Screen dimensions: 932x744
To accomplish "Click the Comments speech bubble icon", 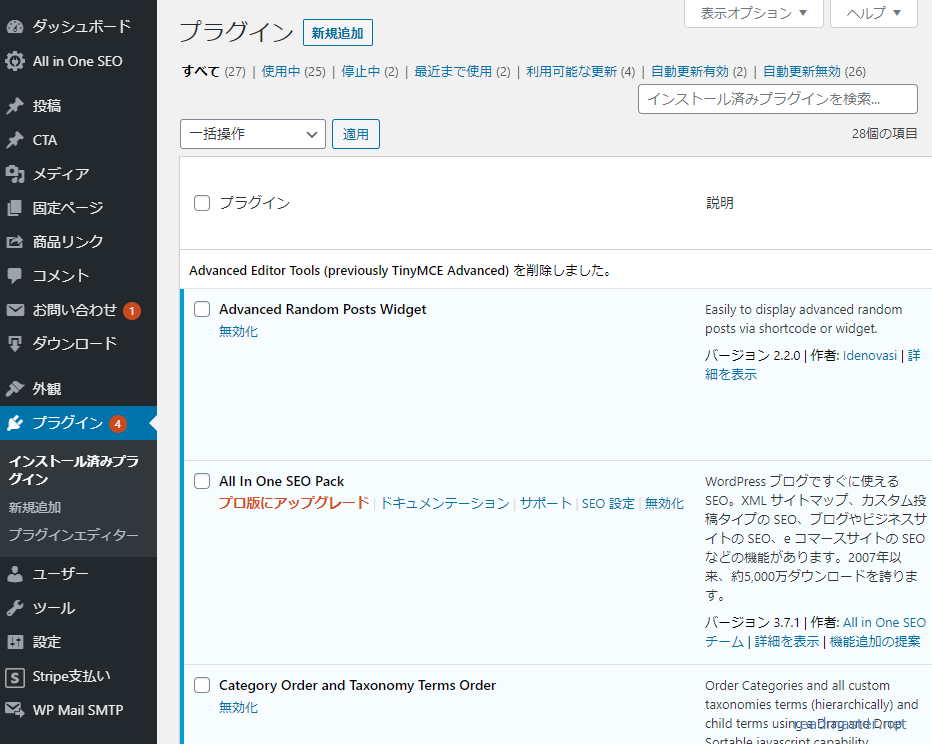I will point(15,276).
